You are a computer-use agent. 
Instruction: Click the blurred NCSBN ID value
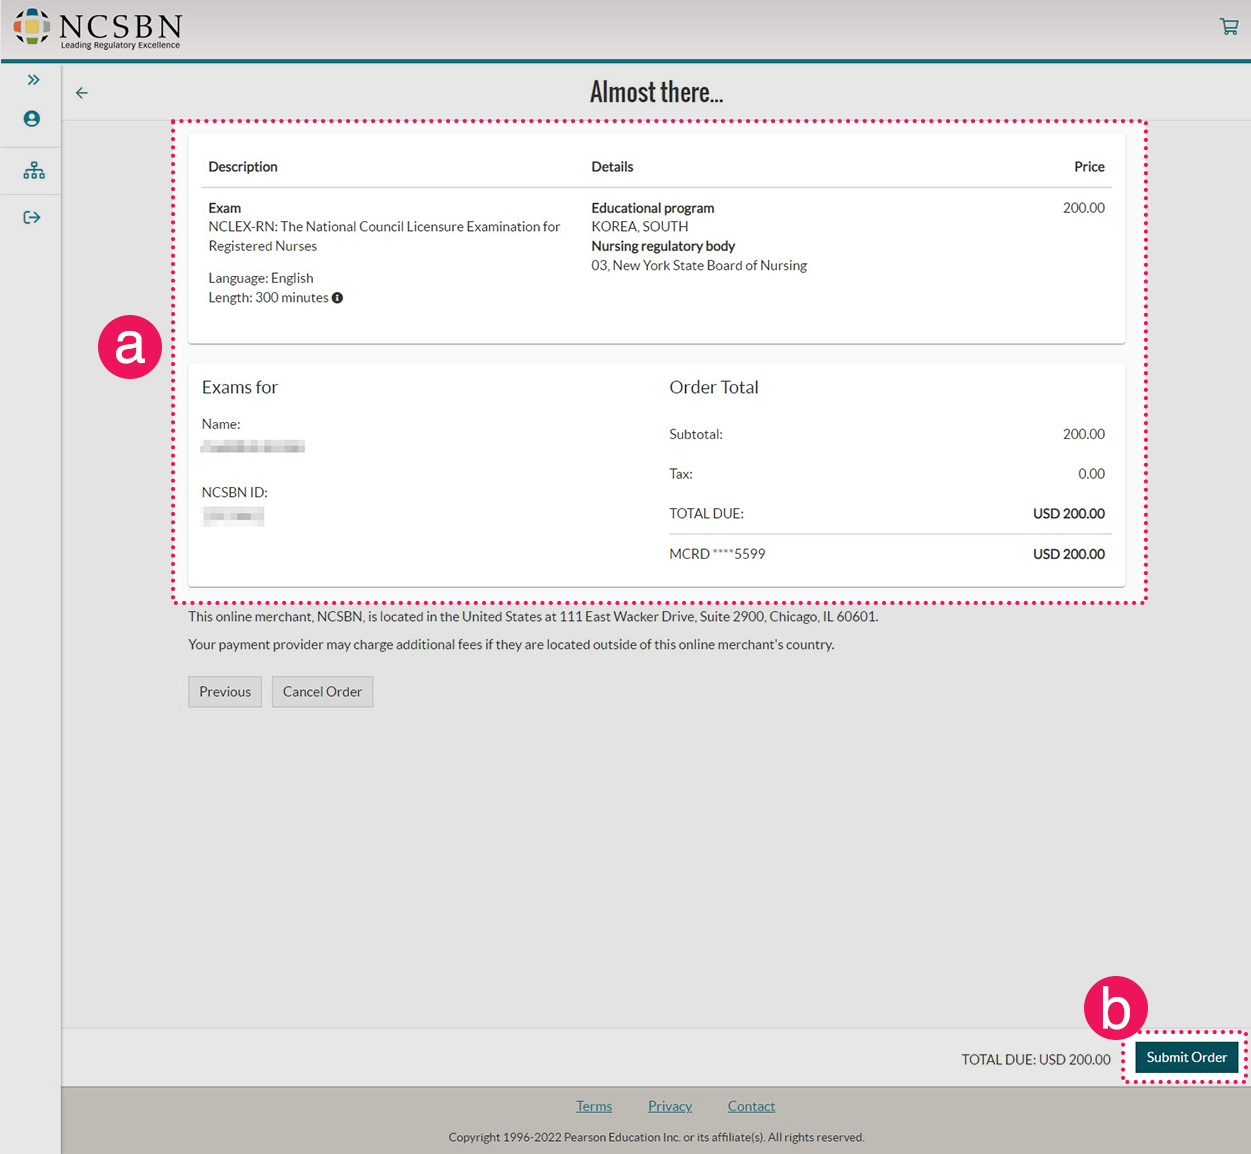tap(233, 516)
